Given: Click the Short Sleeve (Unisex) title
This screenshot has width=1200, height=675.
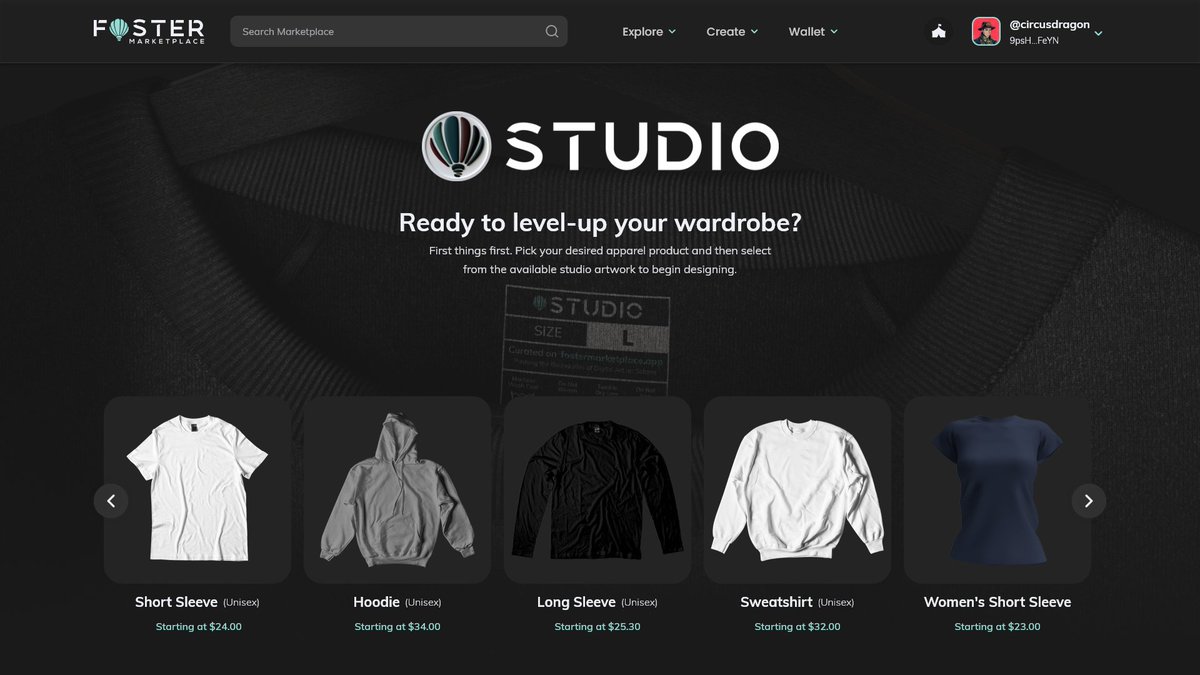Looking at the screenshot, I should [x=197, y=602].
